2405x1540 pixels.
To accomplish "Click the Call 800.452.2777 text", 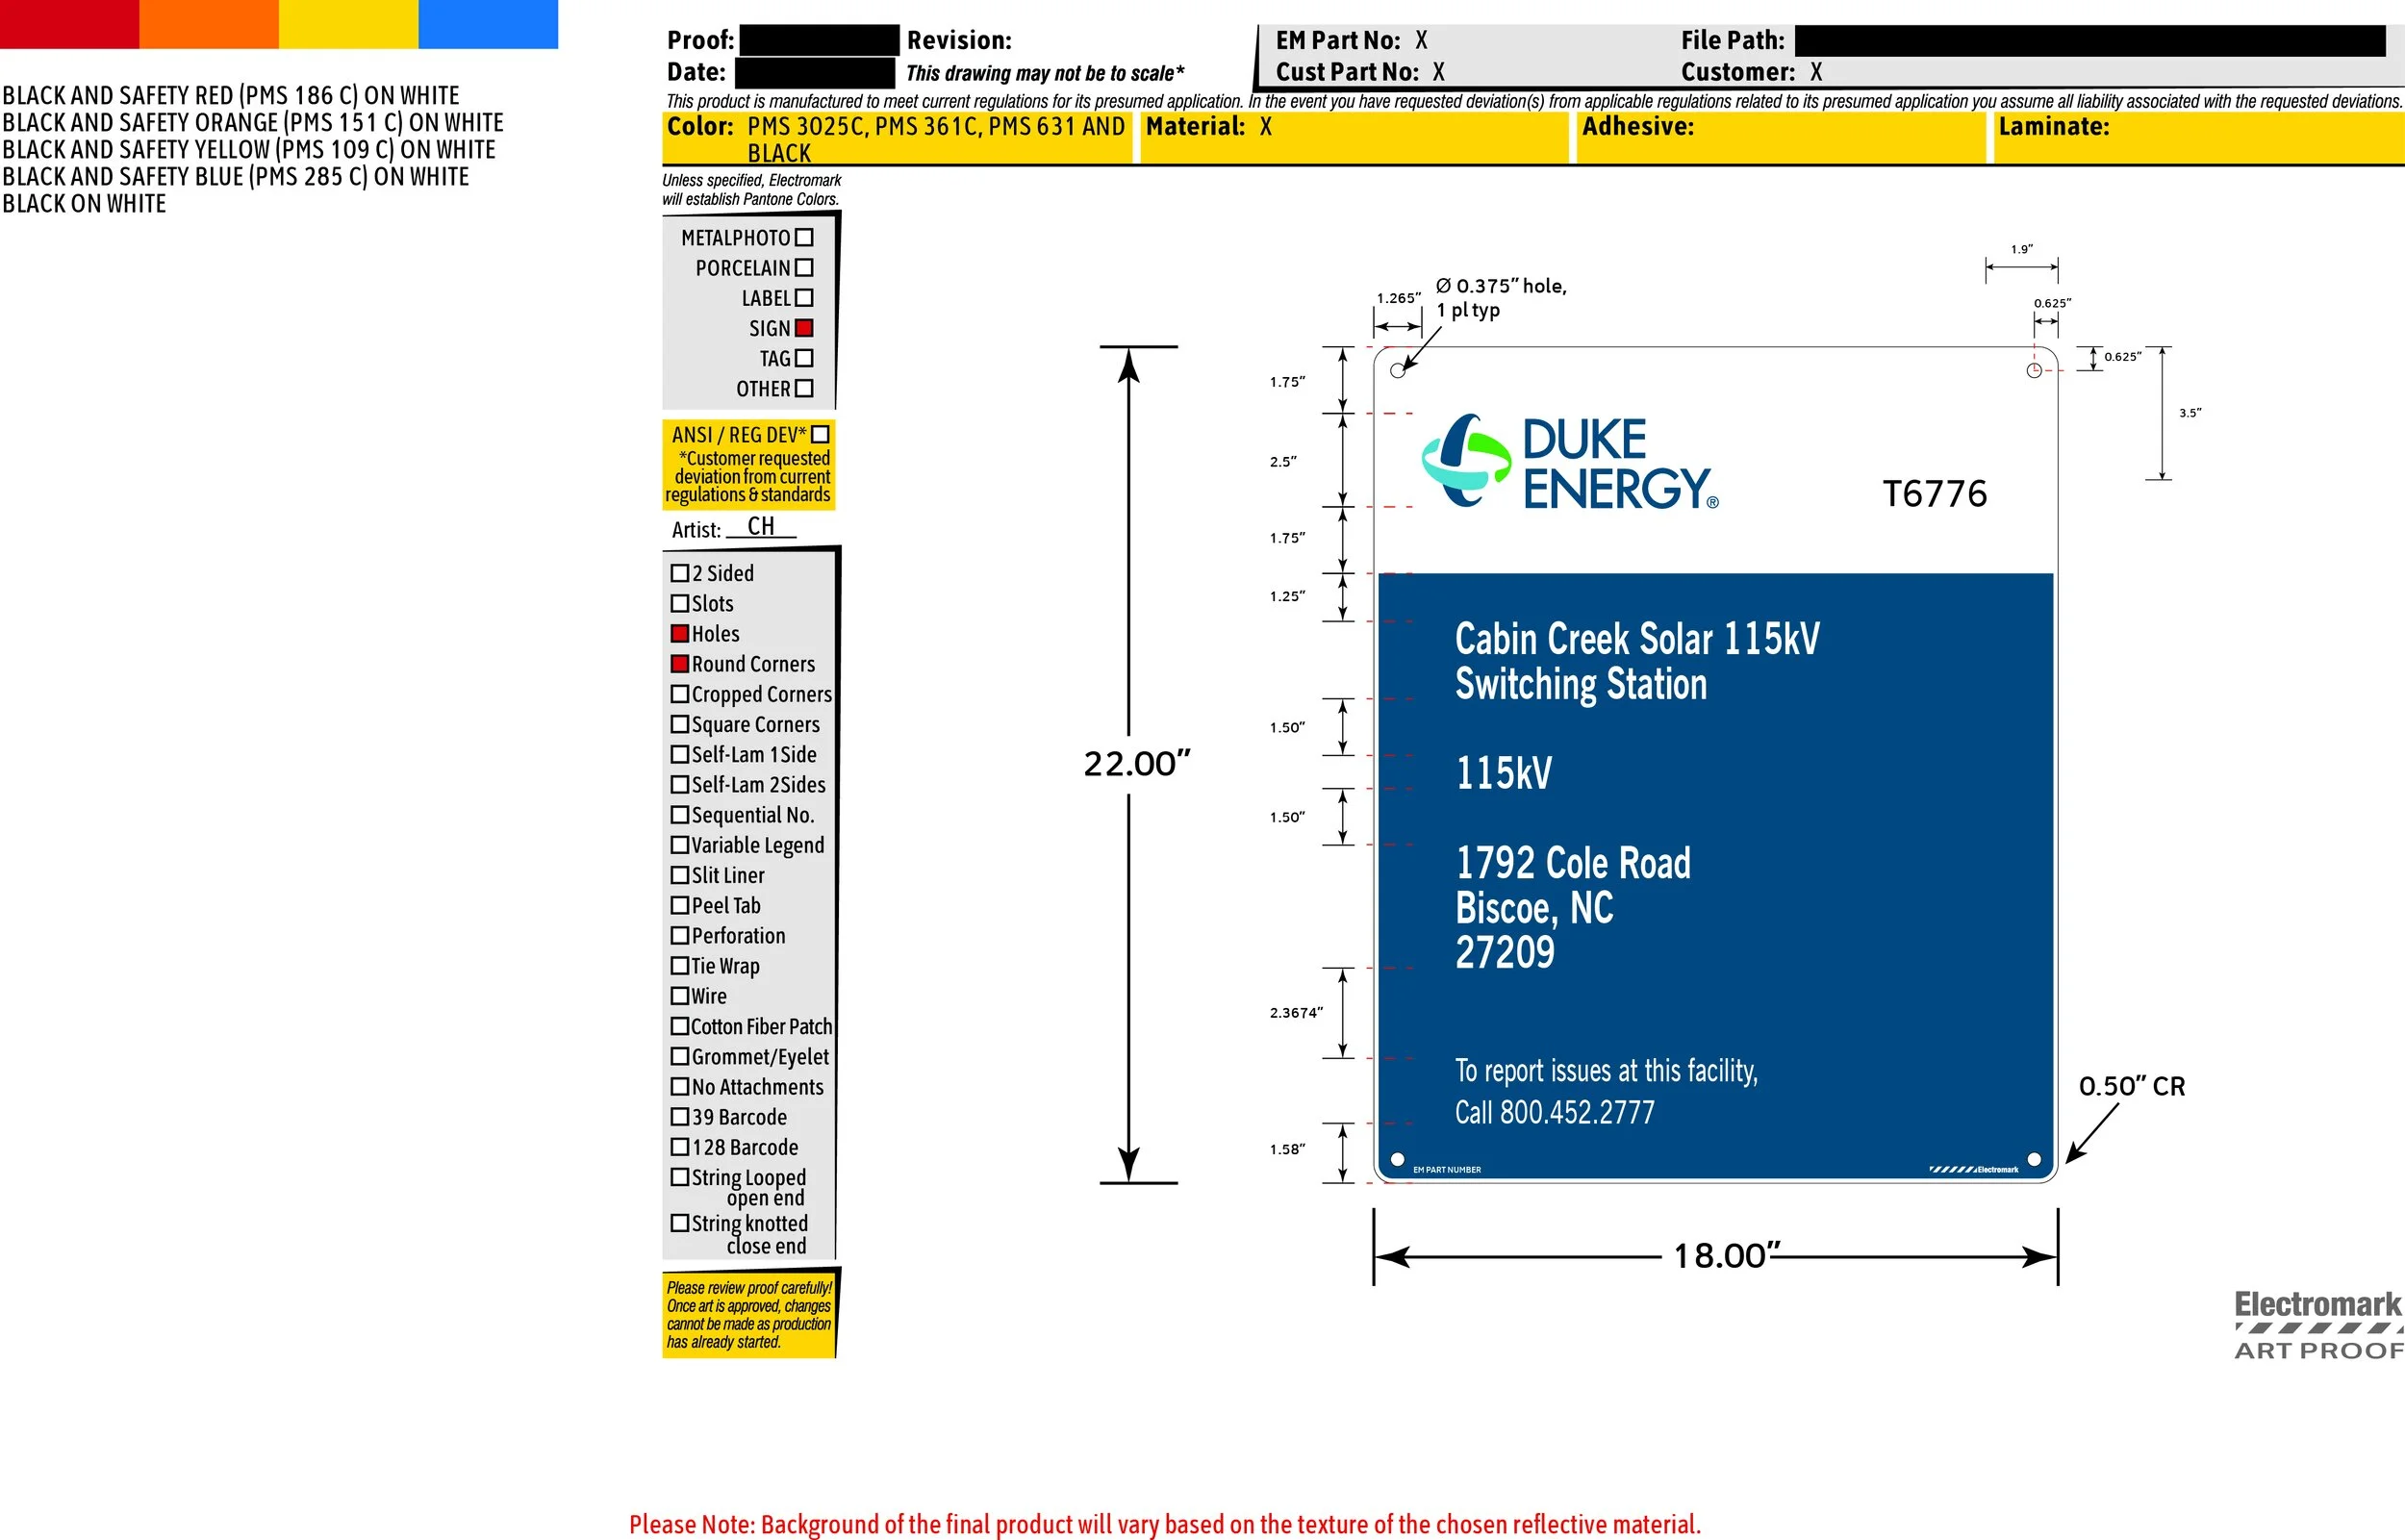I will [1554, 1113].
